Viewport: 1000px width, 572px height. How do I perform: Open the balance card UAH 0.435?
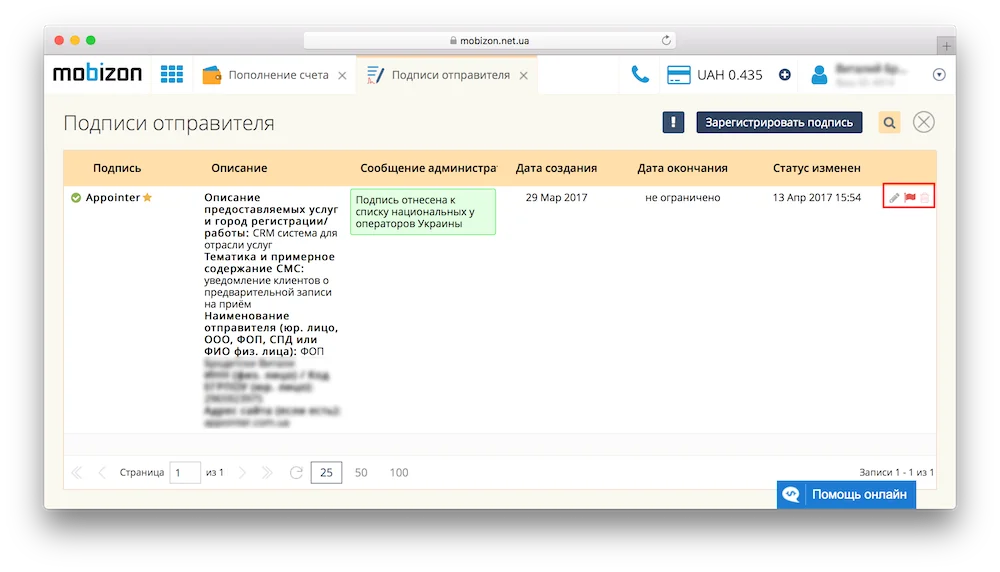tap(715, 75)
